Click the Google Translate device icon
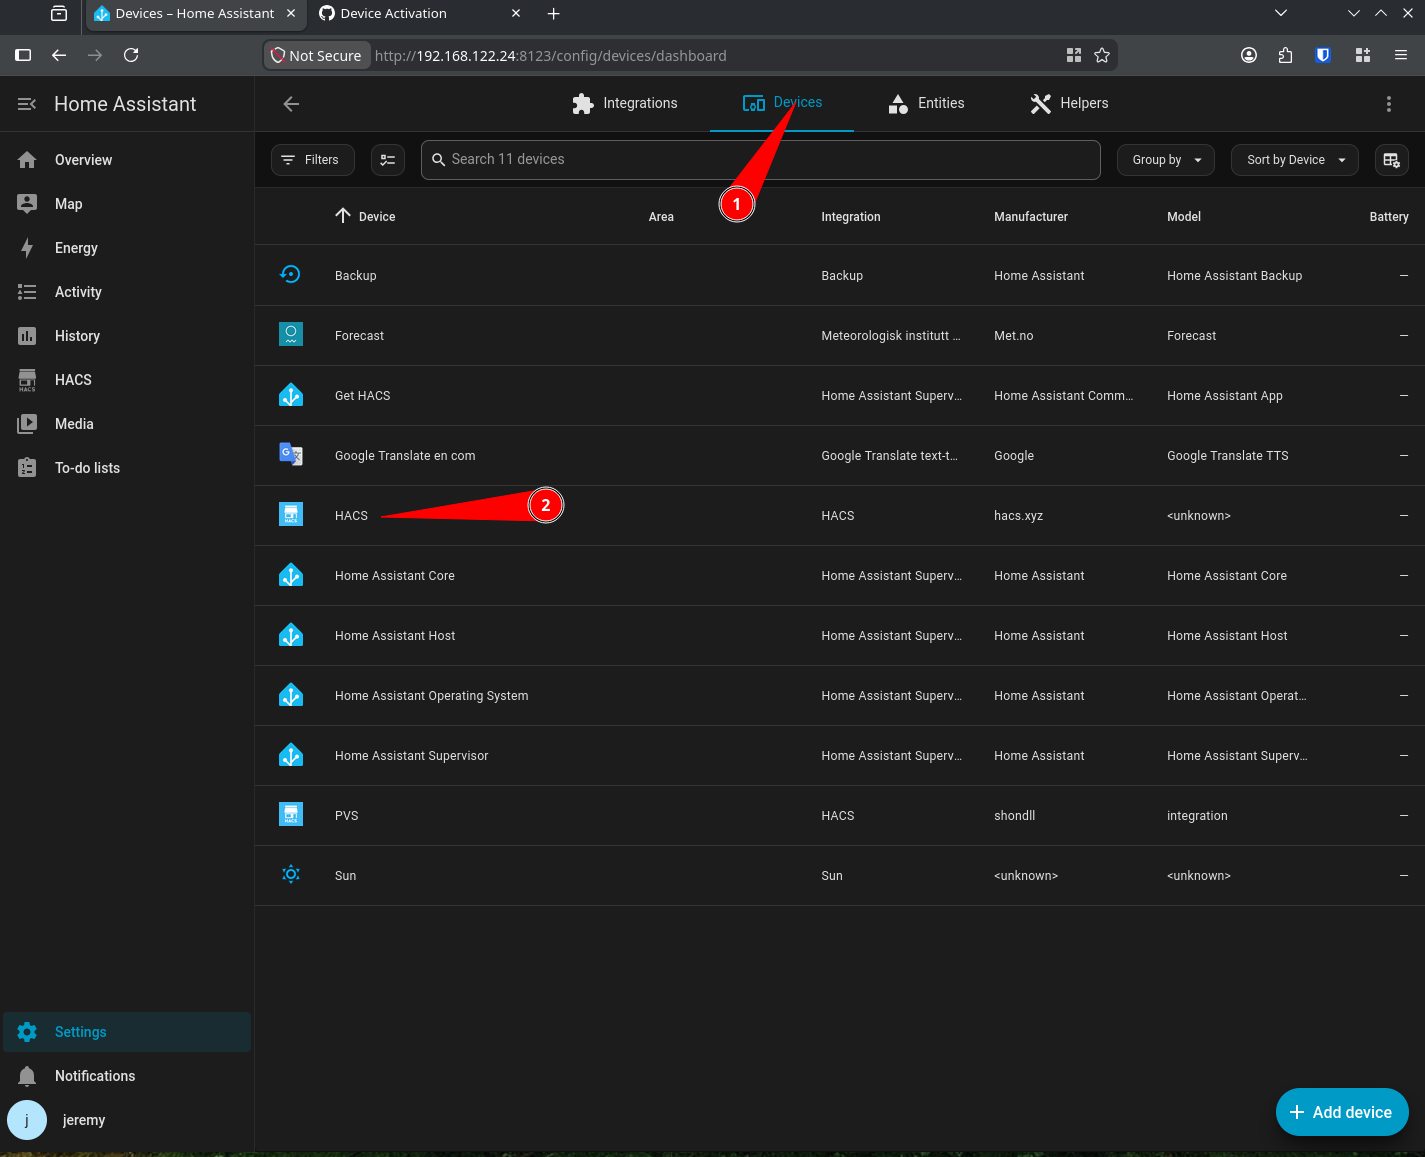This screenshot has width=1425, height=1157. tap(291, 454)
